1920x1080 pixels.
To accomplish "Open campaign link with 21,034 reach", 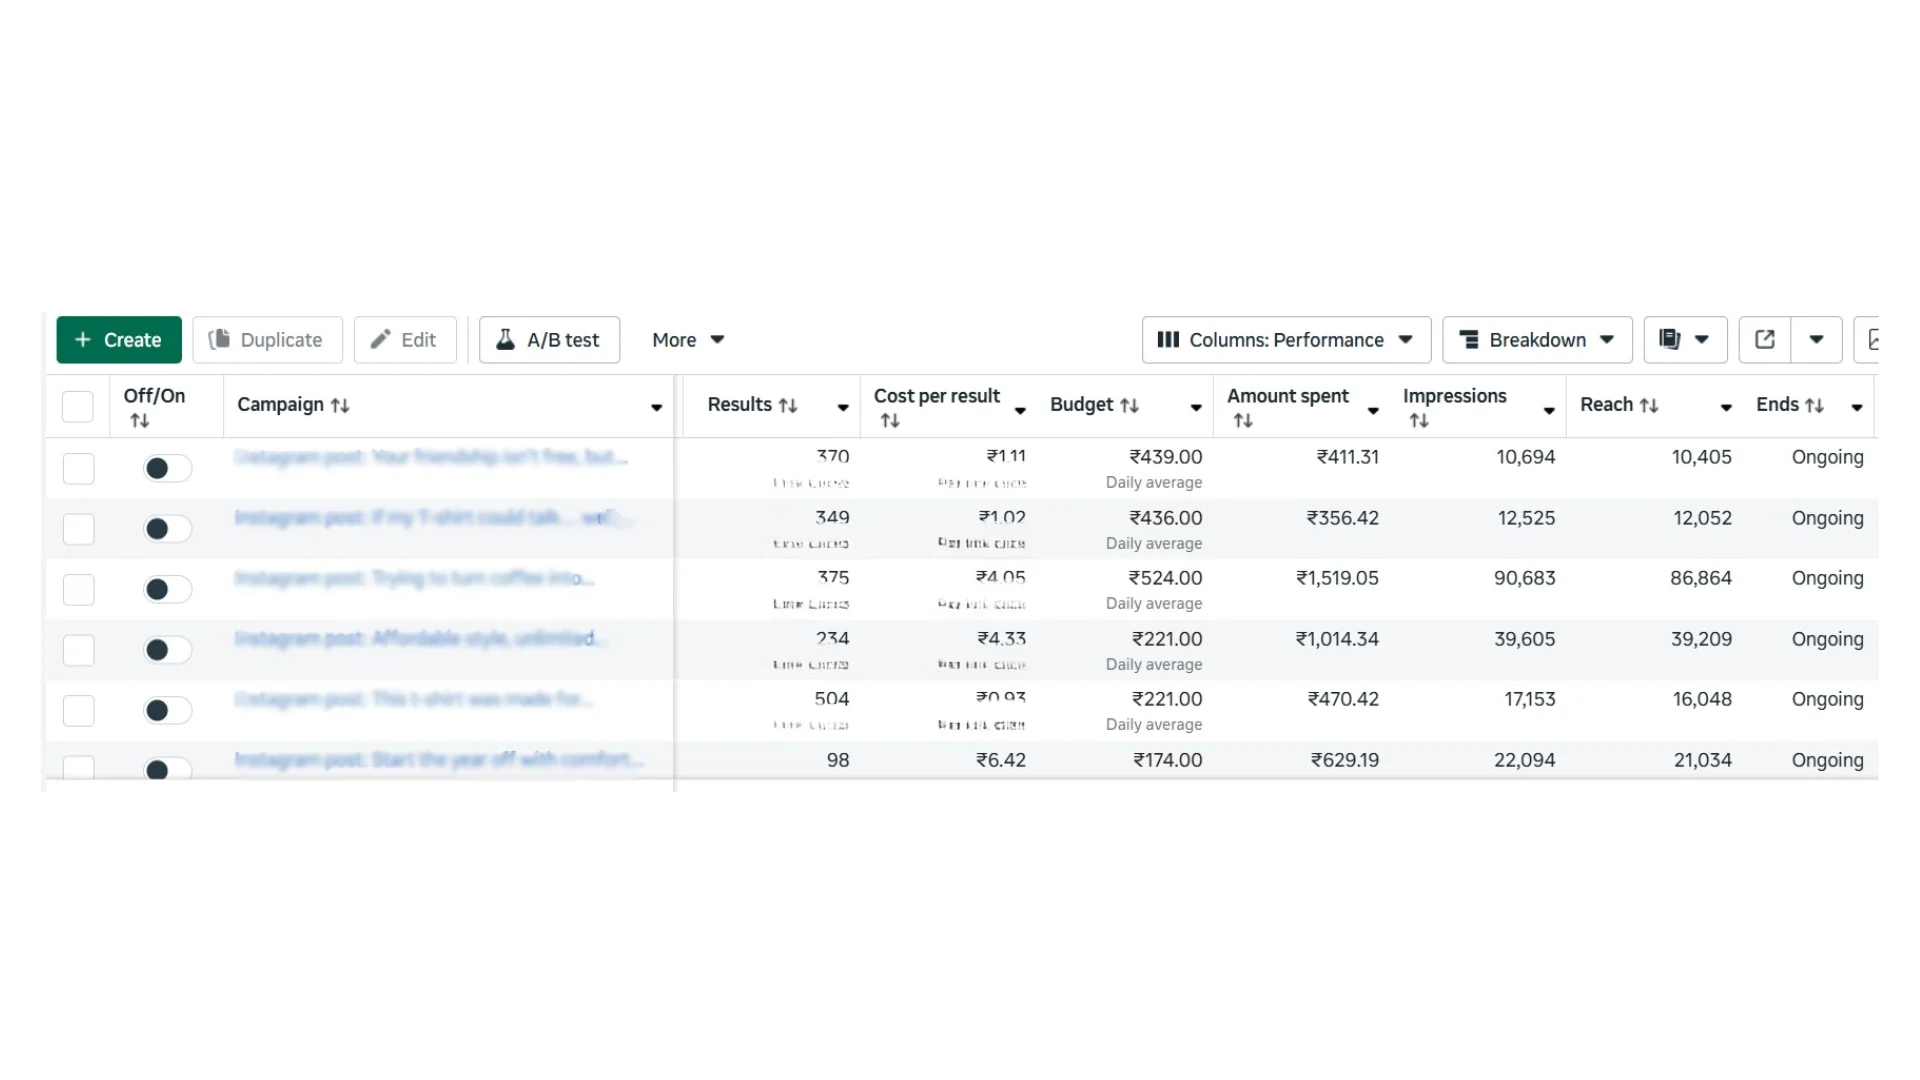I will pyautogui.click(x=439, y=760).
